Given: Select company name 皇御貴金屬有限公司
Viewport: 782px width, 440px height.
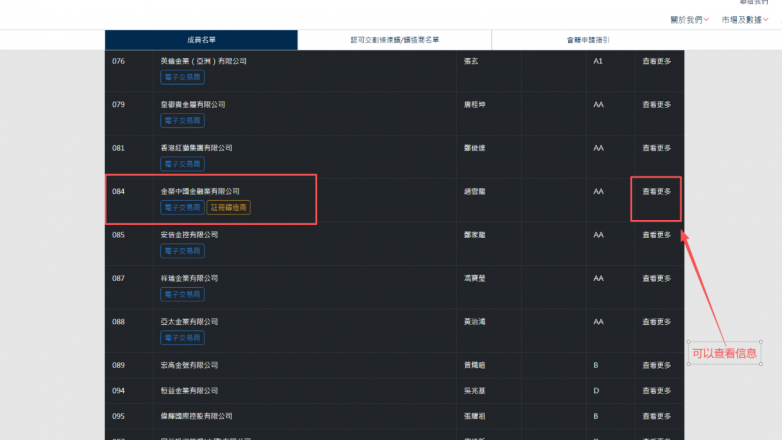Looking at the screenshot, I should click(193, 105).
